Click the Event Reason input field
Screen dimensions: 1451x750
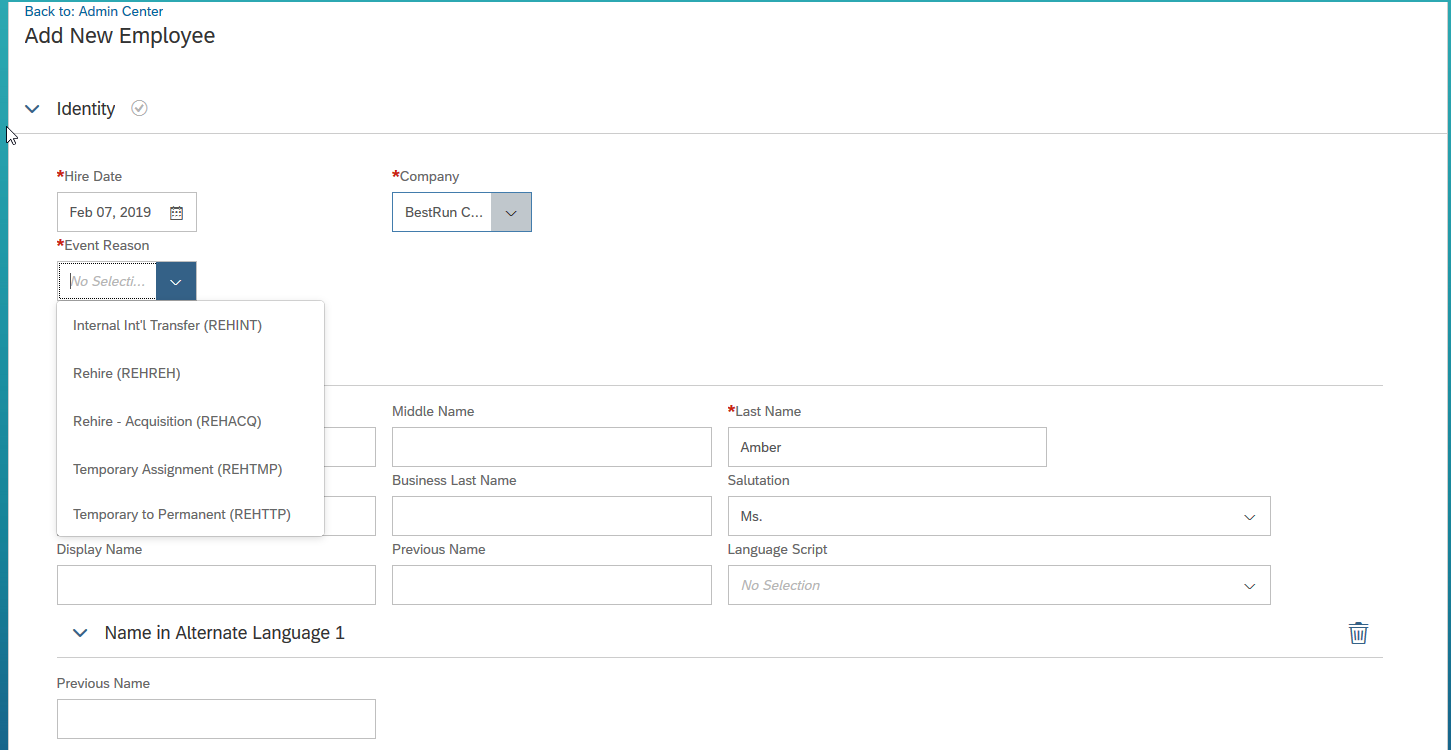107,281
